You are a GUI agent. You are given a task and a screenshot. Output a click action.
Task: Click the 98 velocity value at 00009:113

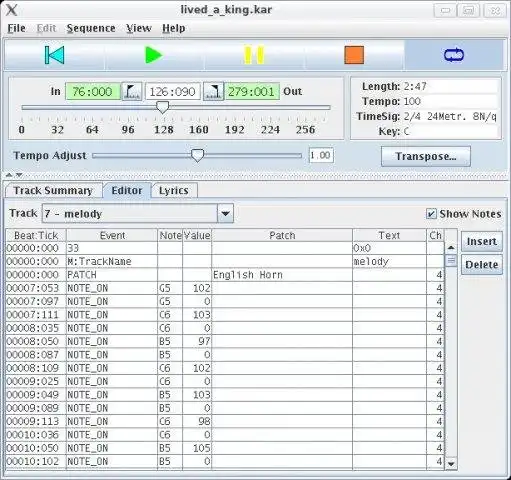[197, 422]
